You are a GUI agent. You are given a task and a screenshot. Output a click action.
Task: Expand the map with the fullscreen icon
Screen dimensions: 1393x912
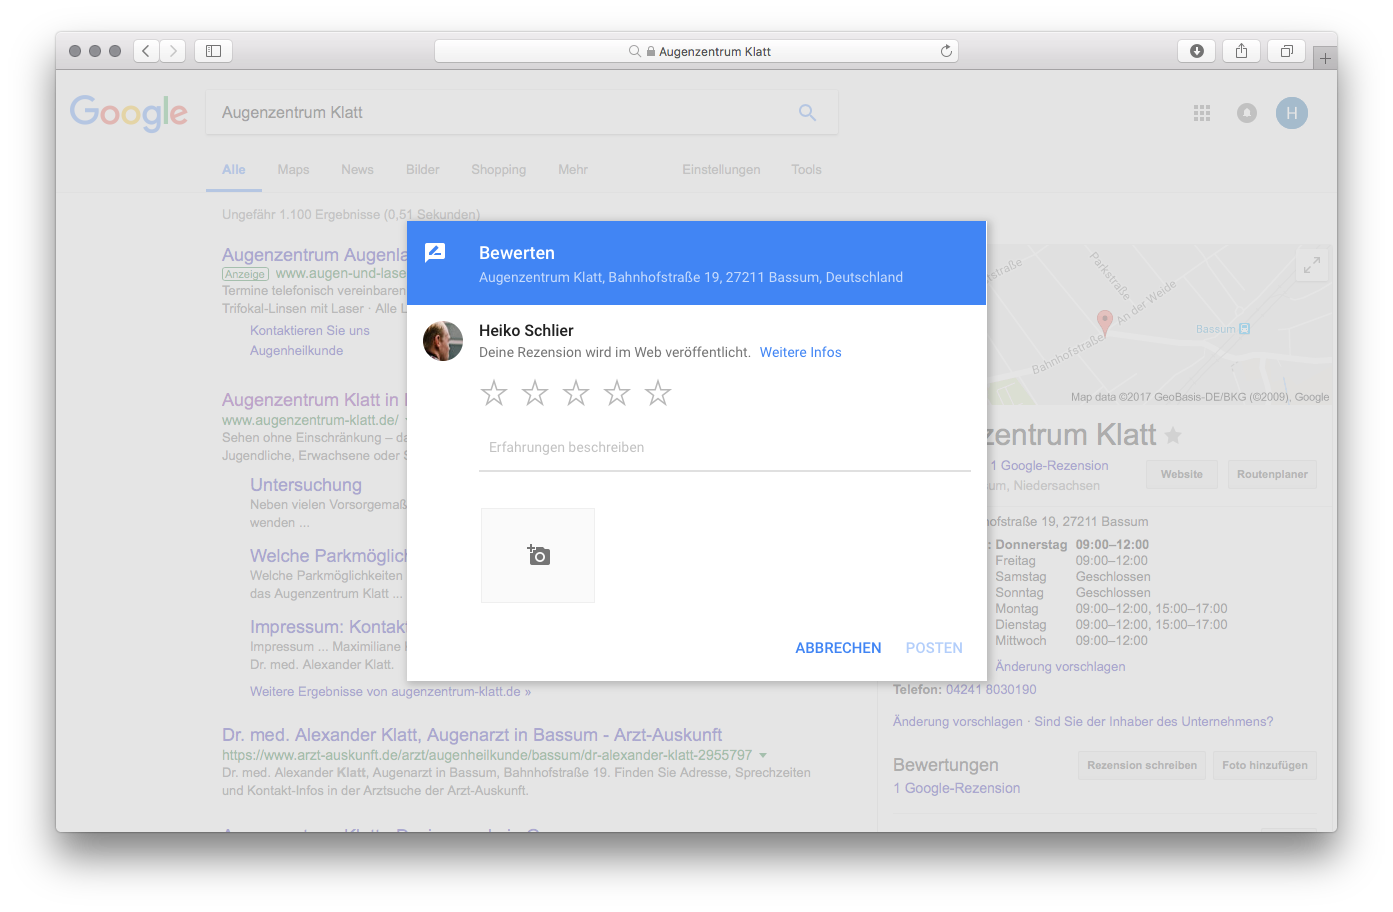tap(1311, 266)
